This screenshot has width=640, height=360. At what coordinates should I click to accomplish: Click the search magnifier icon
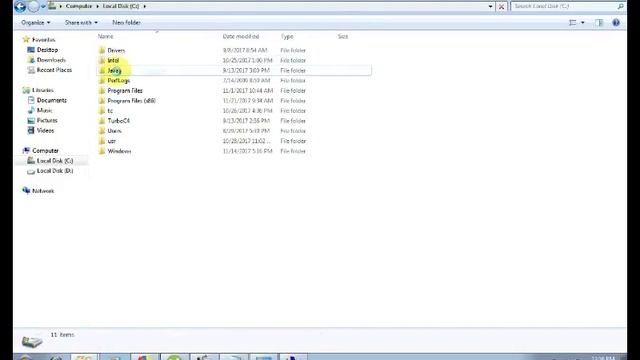tap(620, 6)
